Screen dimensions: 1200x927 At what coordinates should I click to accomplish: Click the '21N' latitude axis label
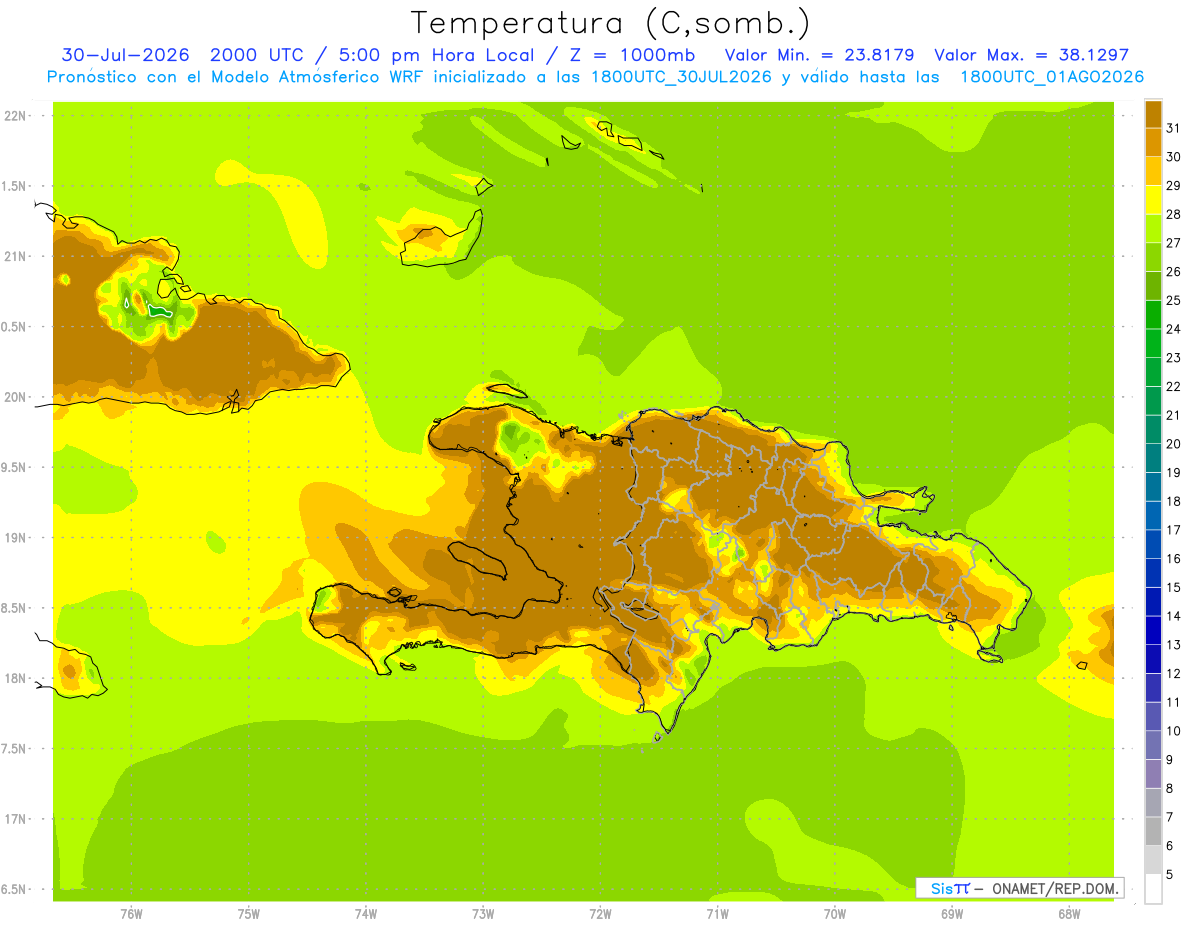(x=14, y=256)
